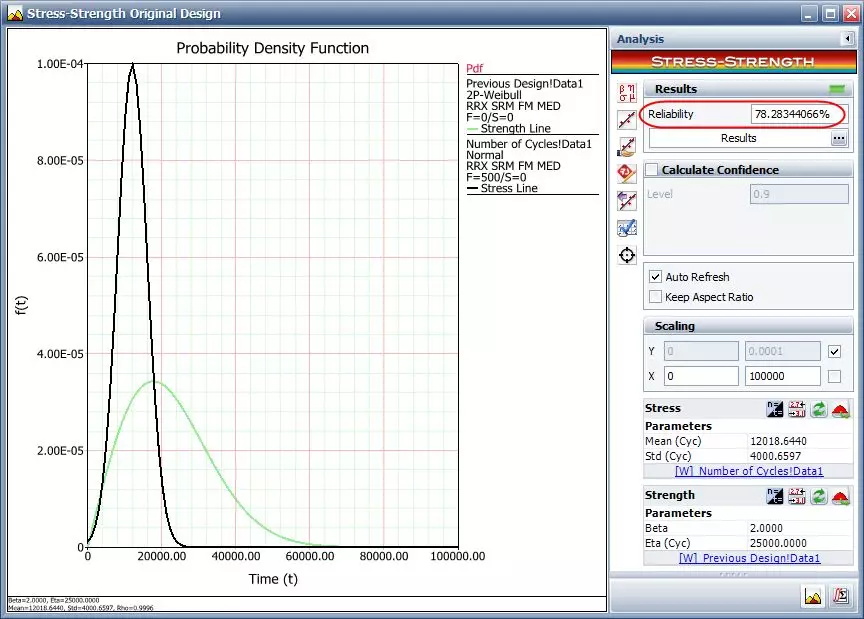Click the Beta value 2.0000
864x619 pixels.
tap(766, 528)
